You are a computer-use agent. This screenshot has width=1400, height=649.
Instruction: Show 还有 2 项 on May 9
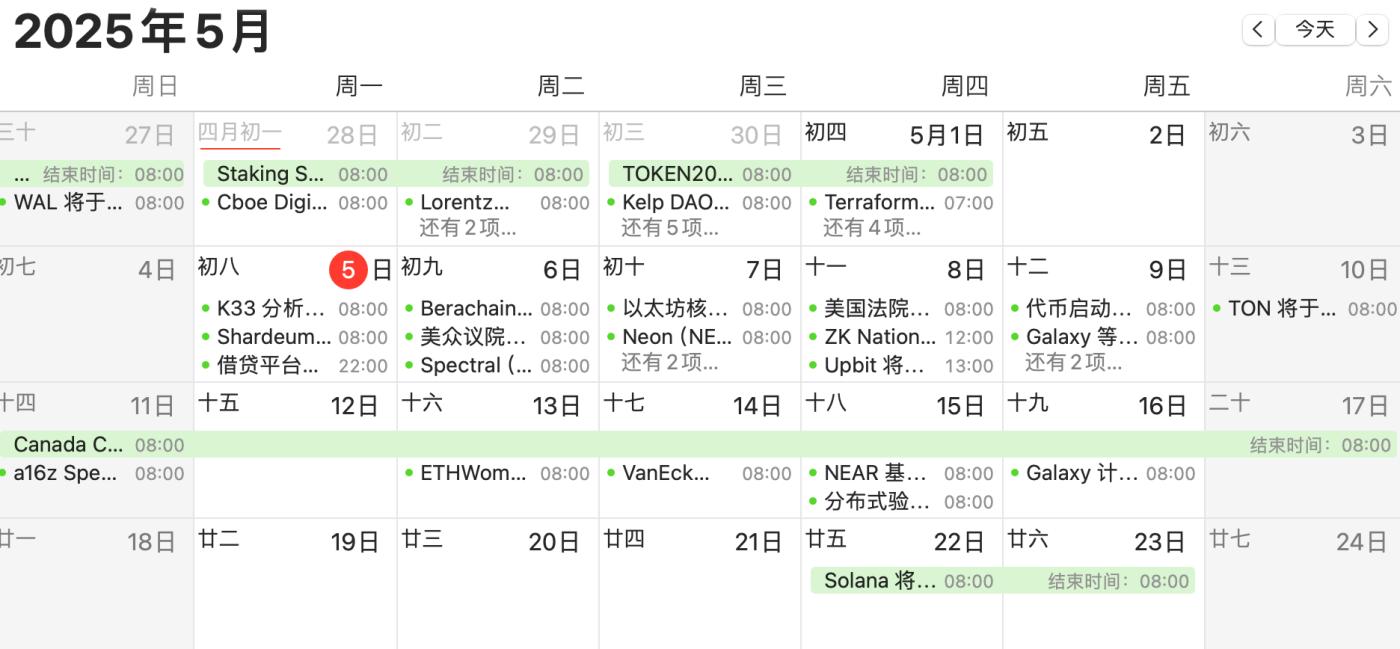click(1074, 363)
